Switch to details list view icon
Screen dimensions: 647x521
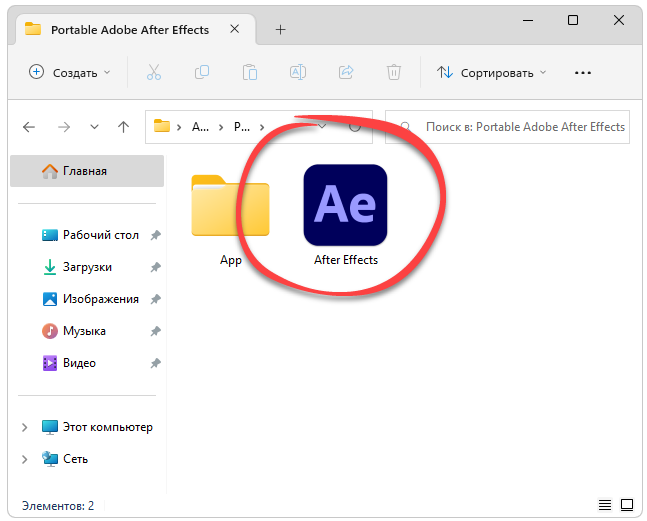point(605,505)
